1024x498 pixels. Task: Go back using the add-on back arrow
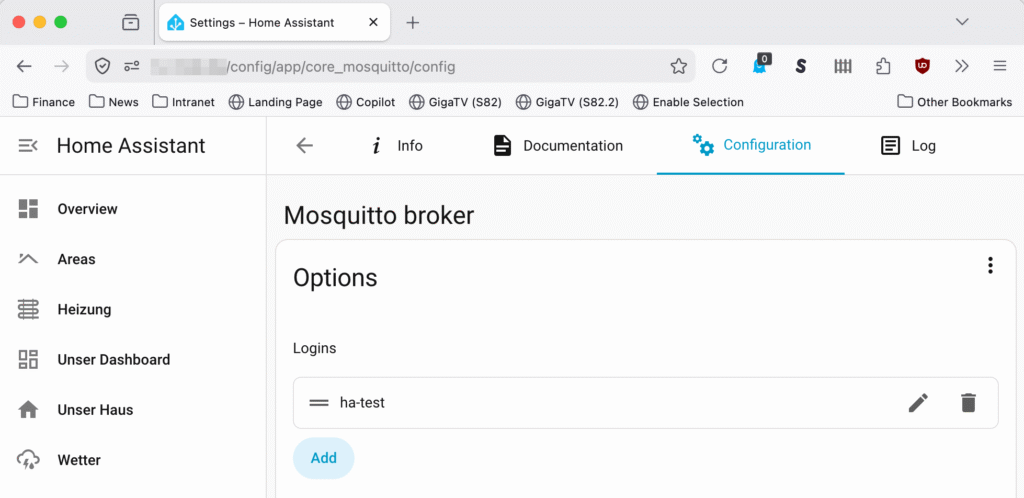[305, 146]
